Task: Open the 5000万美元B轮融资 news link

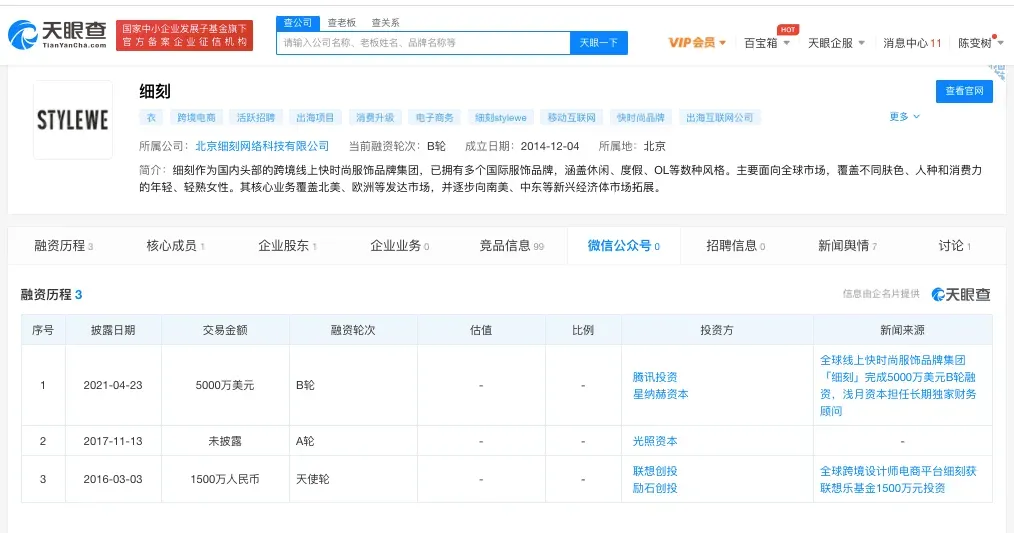Action: coord(898,386)
